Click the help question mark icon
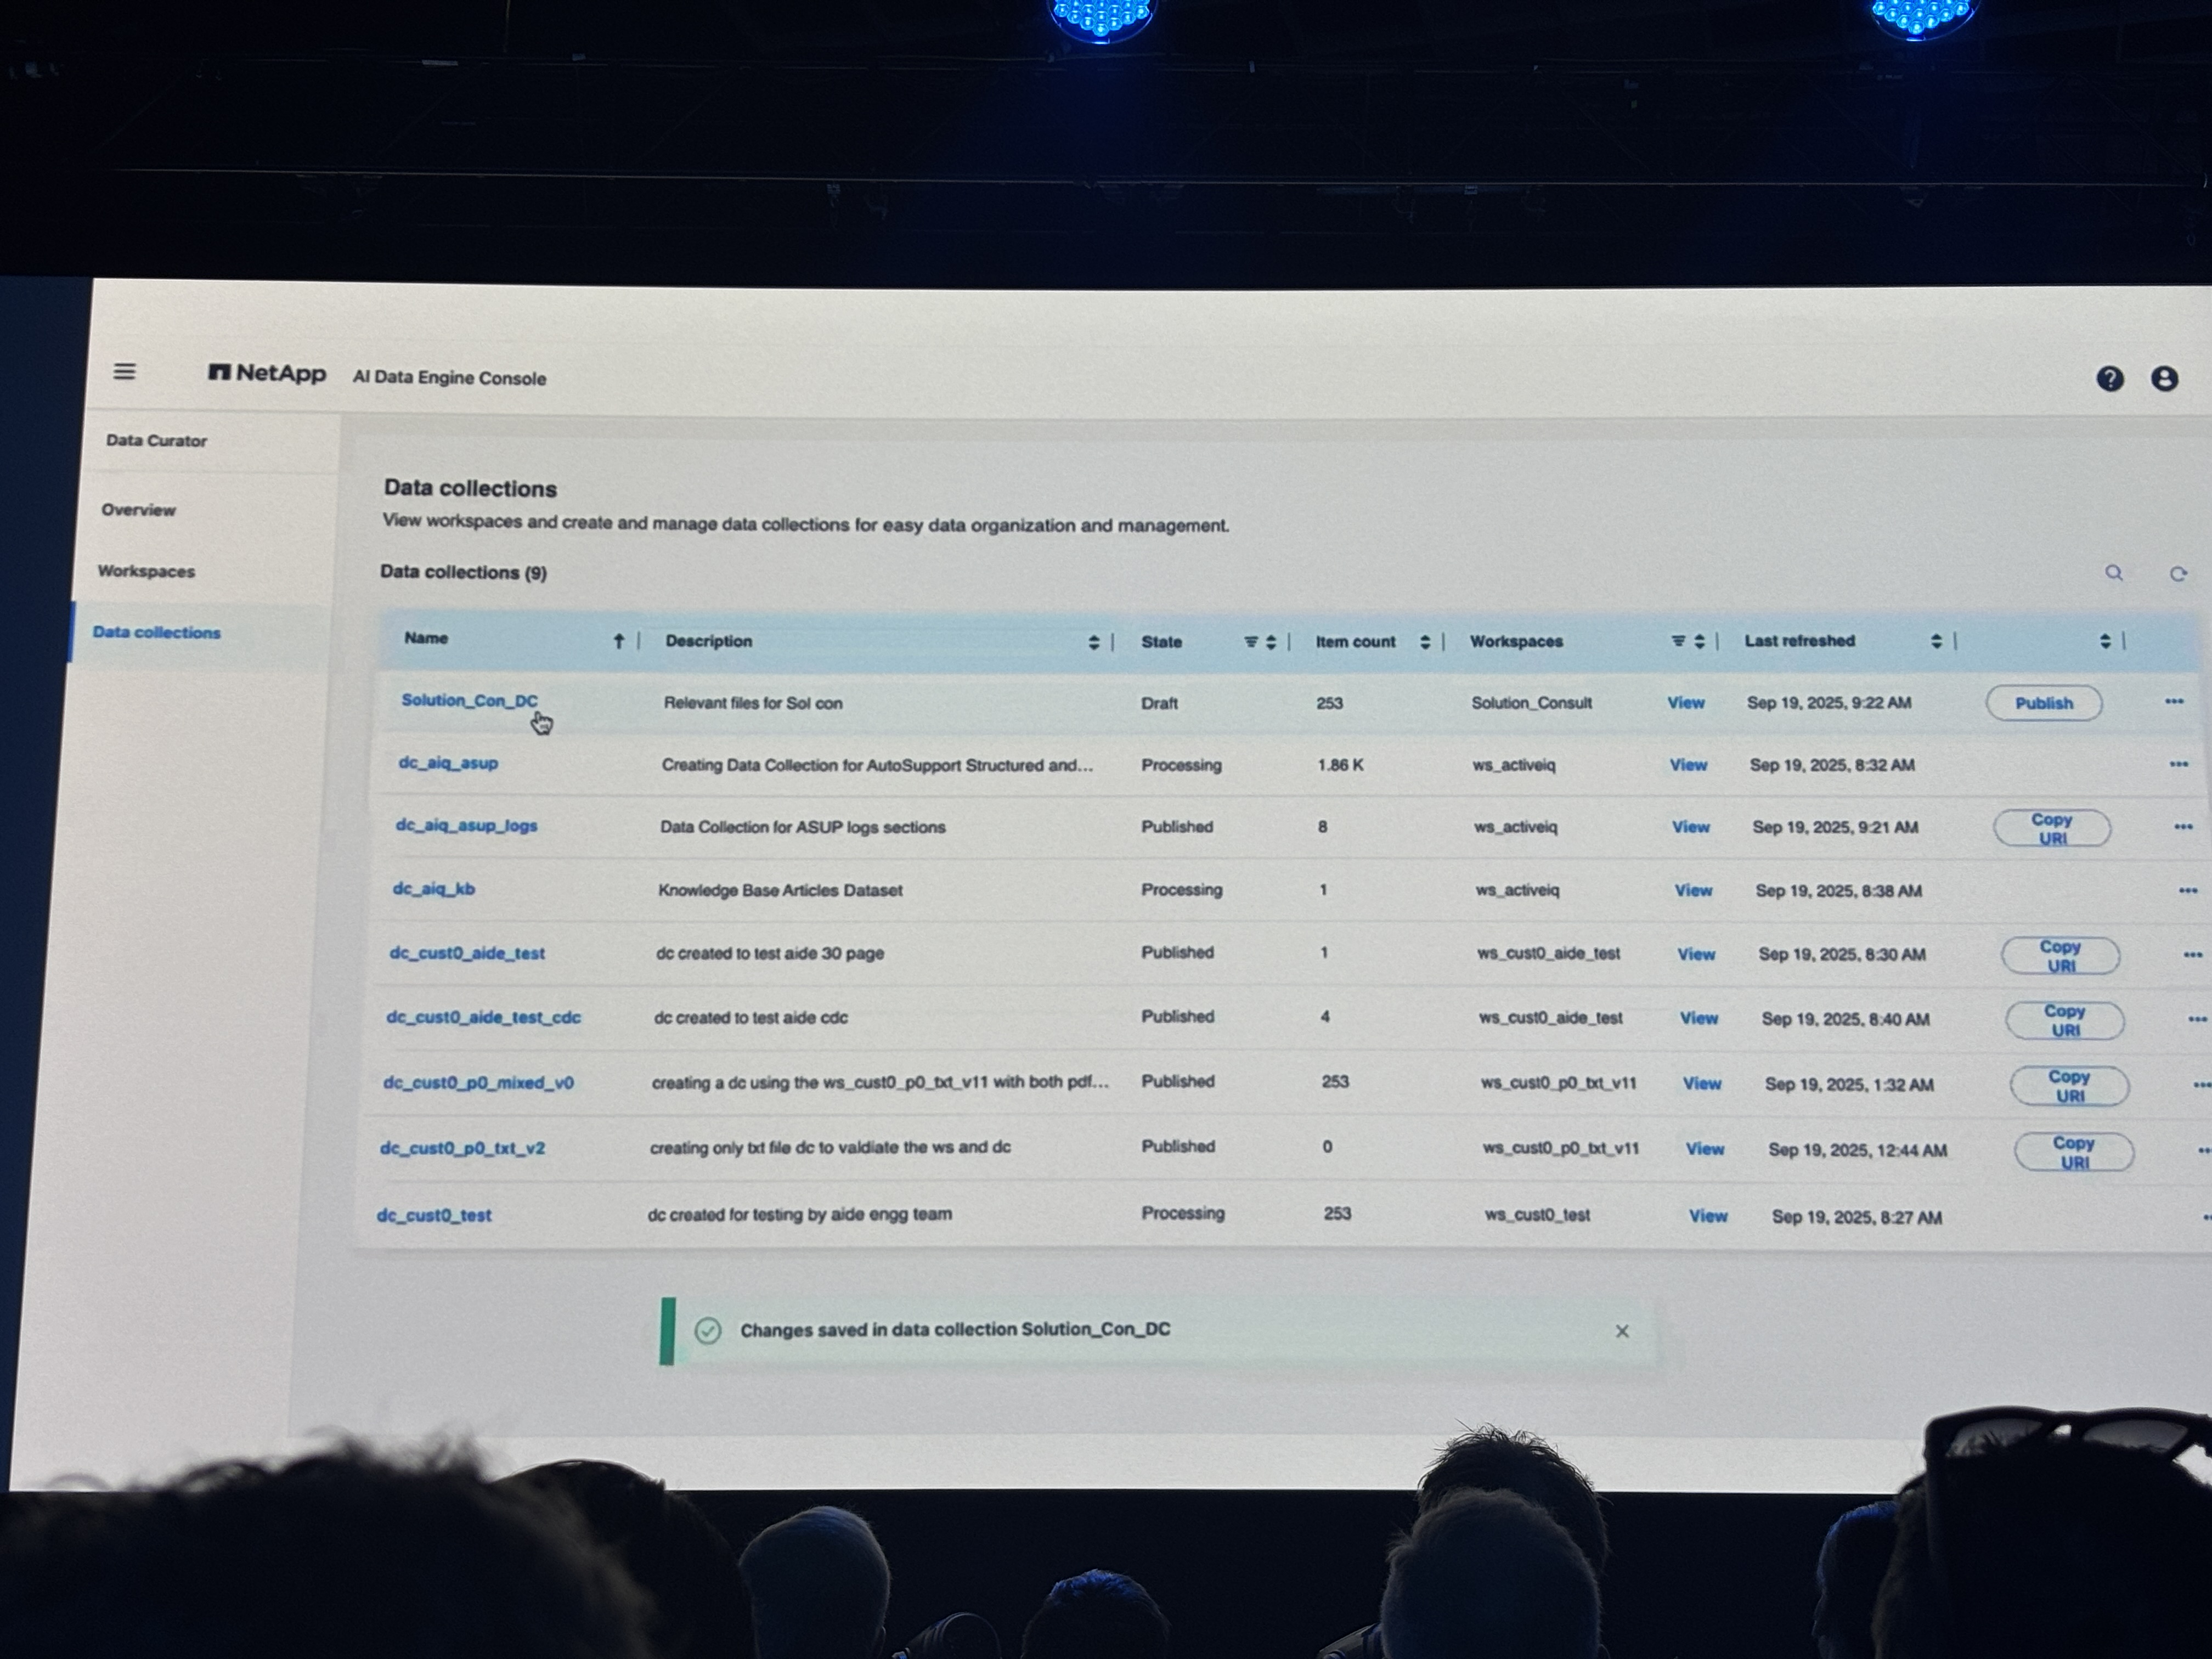 pyautogui.click(x=2109, y=378)
